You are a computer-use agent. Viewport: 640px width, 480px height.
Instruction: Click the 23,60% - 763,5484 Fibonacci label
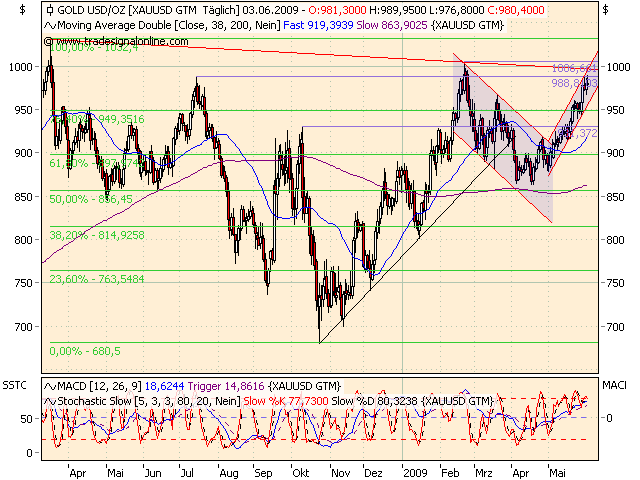click(x=97, y=279)
